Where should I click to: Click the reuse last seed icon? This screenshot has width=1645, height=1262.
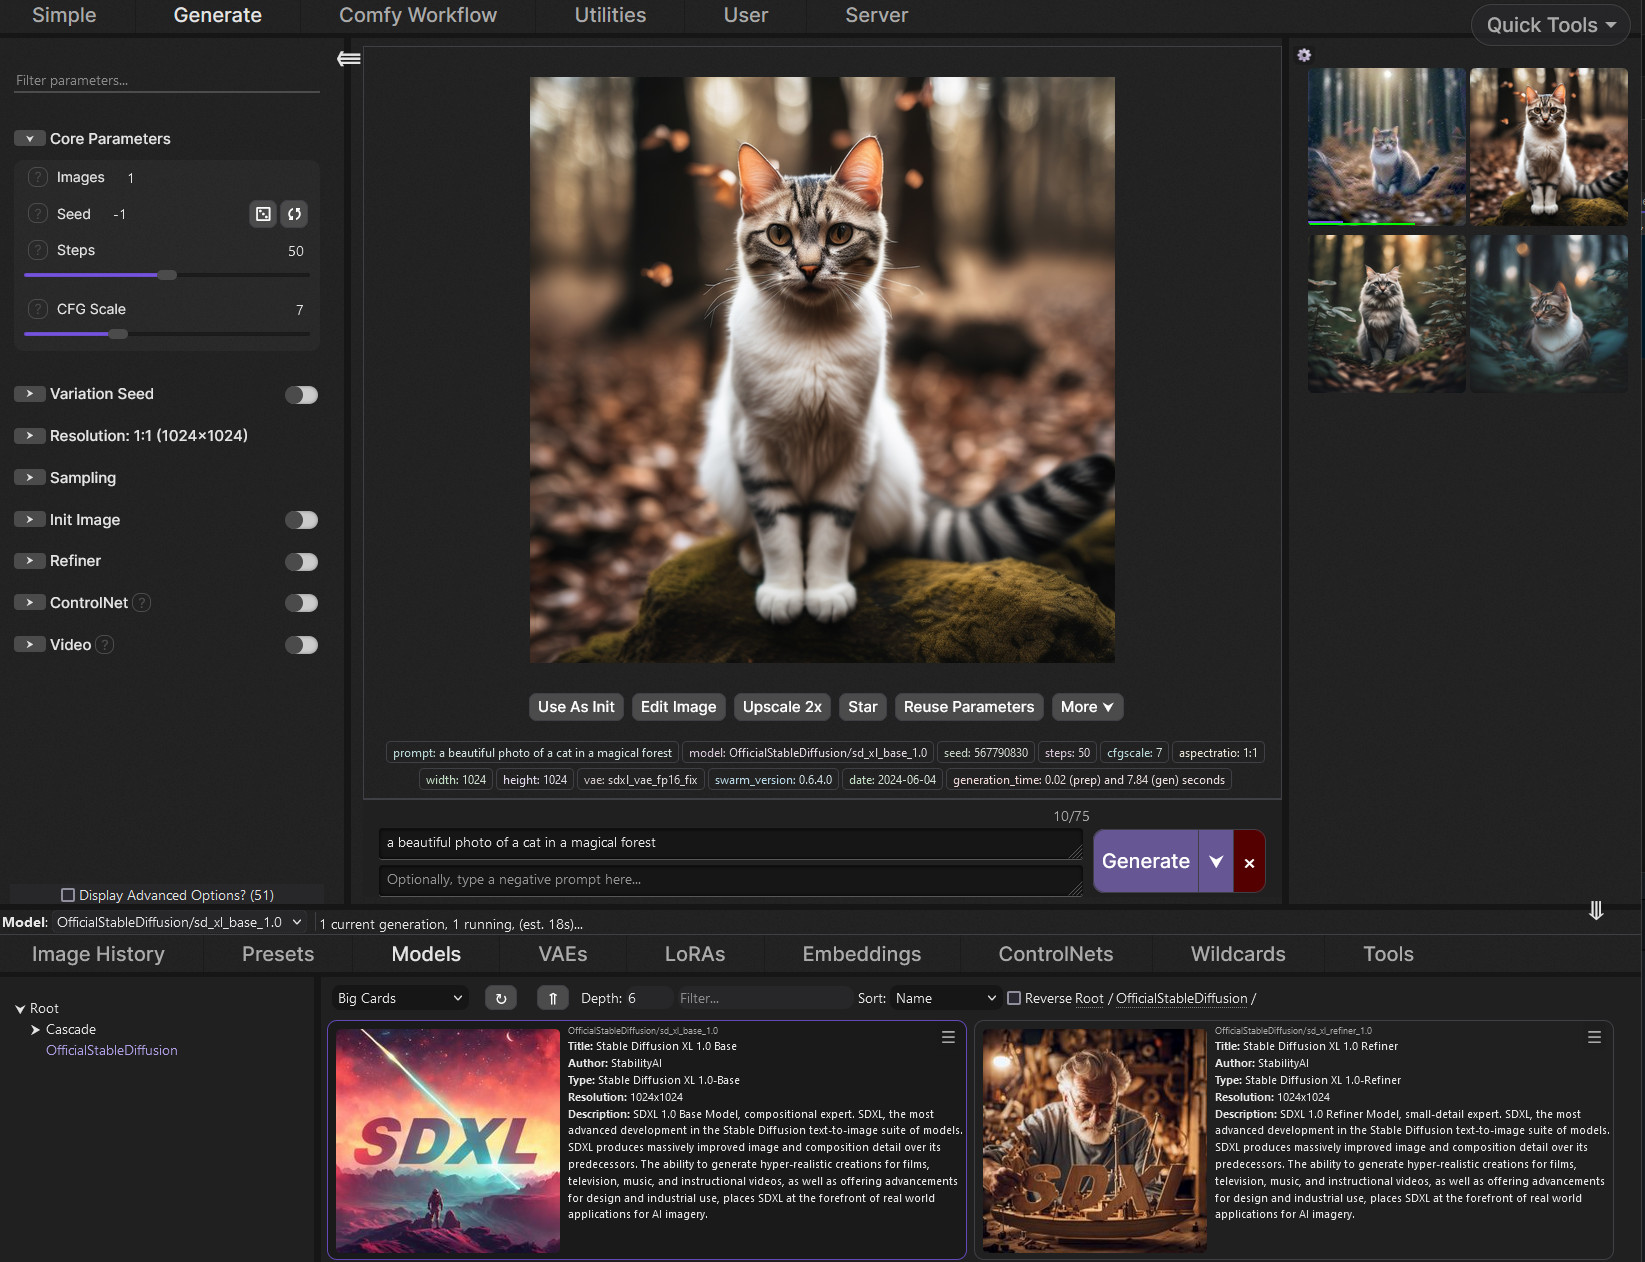point(294,213)
